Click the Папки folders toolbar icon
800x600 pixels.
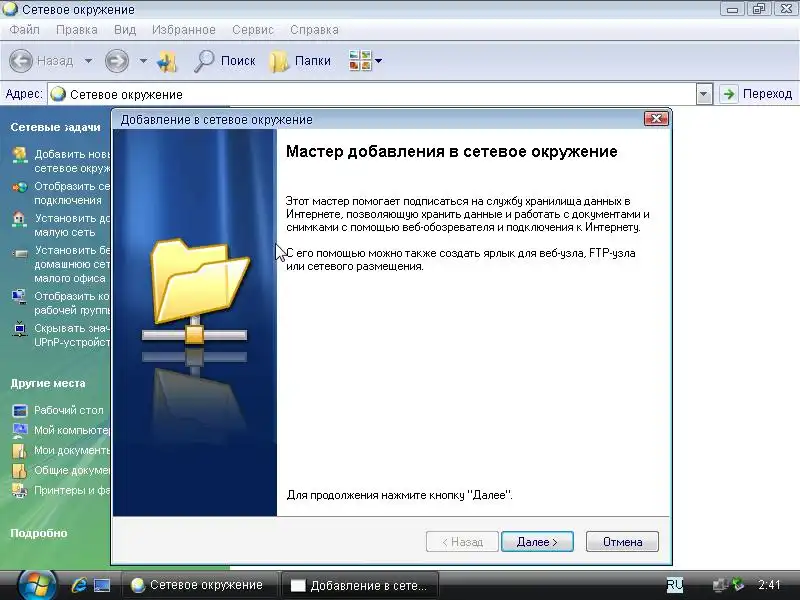(279, 61)
